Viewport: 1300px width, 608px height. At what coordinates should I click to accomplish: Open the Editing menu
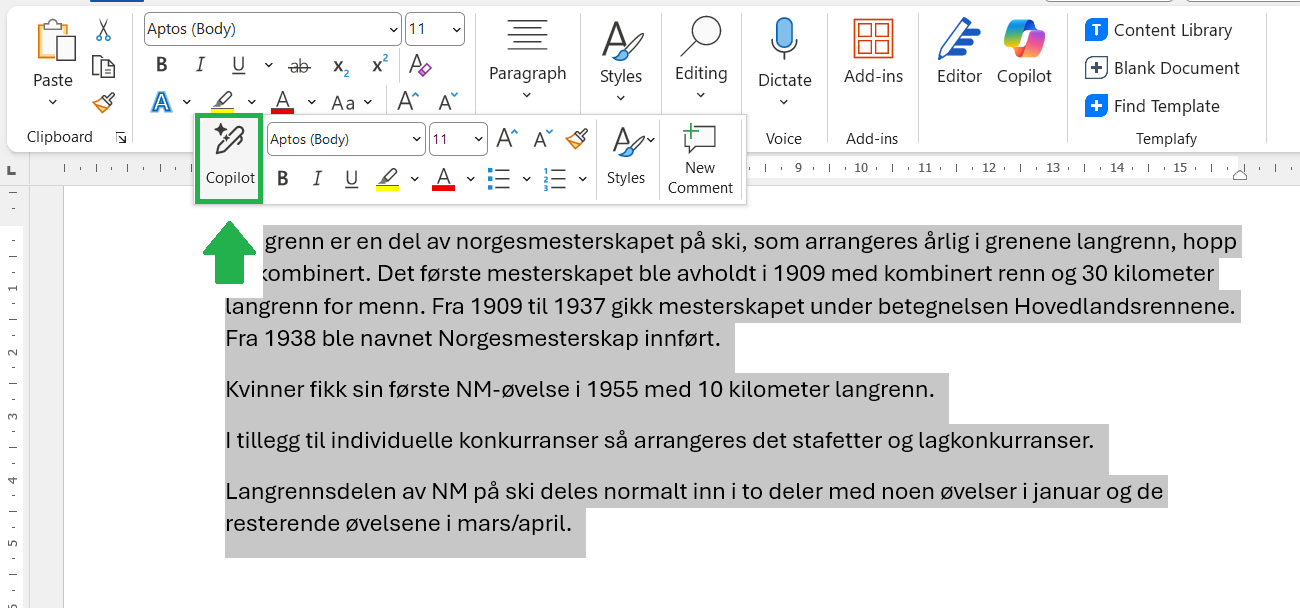click(701, 52)
